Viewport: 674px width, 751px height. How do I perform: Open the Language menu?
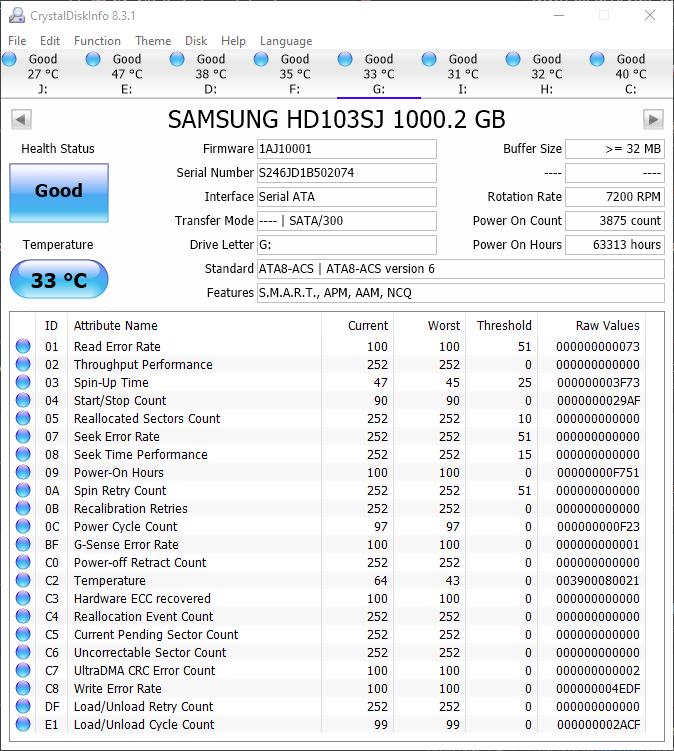point(286,41)
